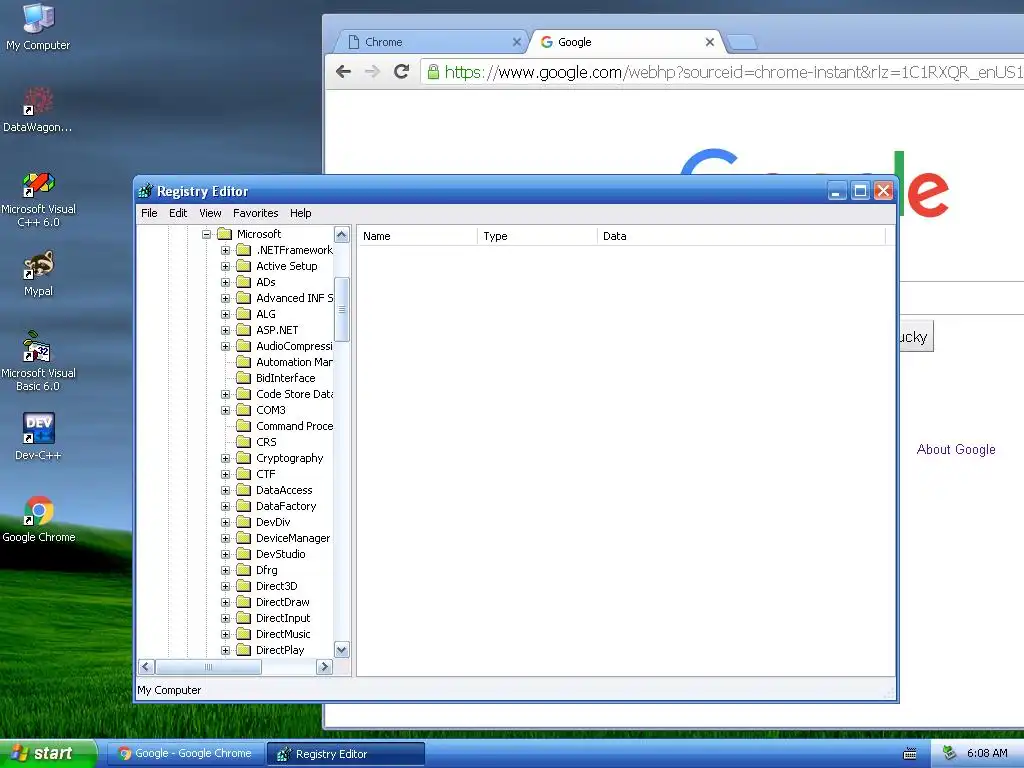Launch the Mypal browser shortcut
The height and width of the screenshot is (768, 1024).
click(38, 273)
